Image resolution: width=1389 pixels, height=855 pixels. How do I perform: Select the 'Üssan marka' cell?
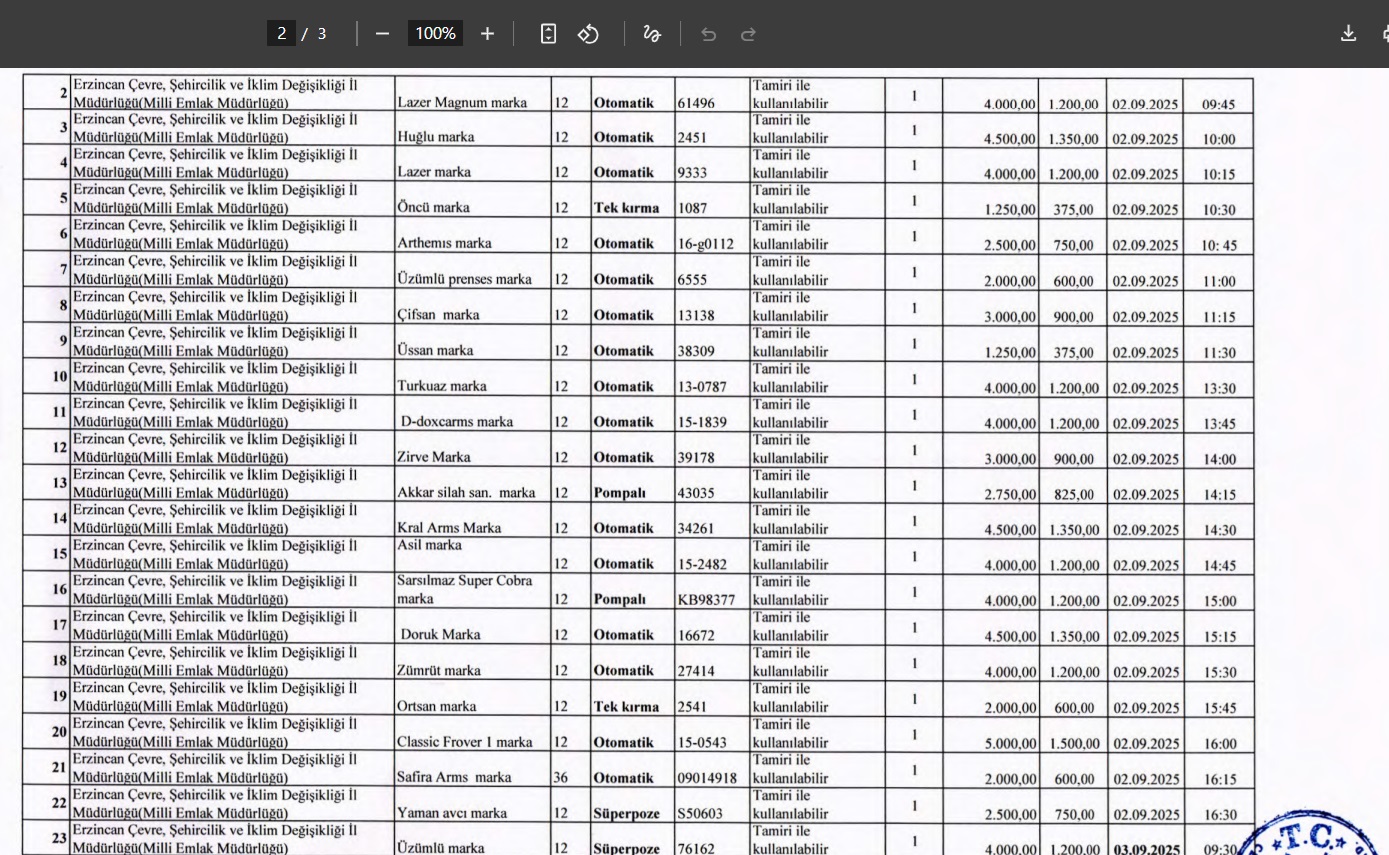(435, 350)
